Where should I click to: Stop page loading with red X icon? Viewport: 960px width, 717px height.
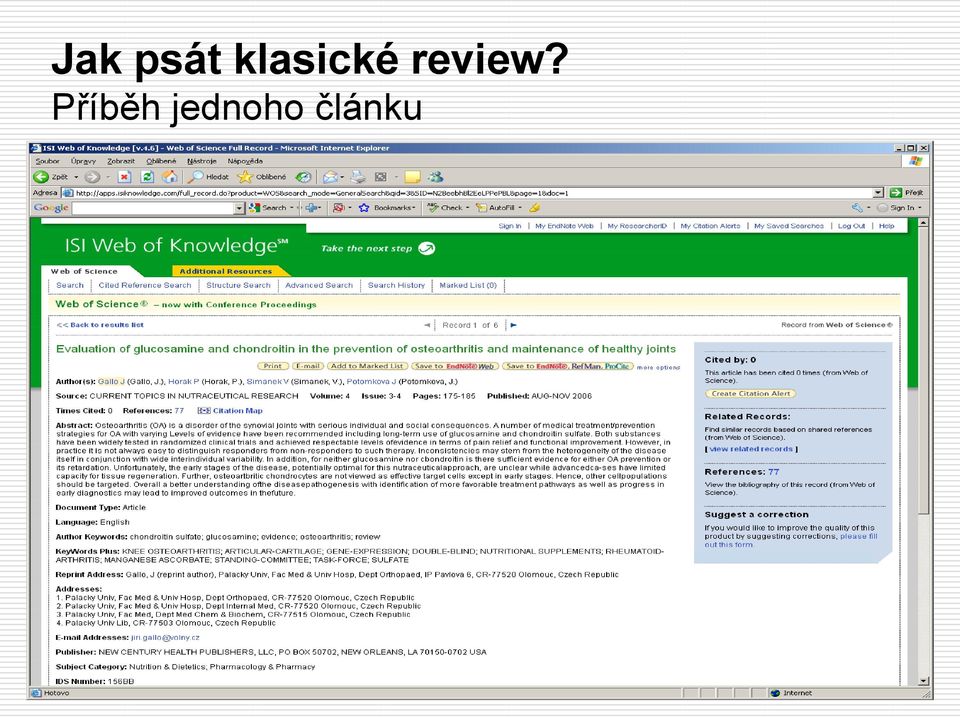(x=124, y=177)
